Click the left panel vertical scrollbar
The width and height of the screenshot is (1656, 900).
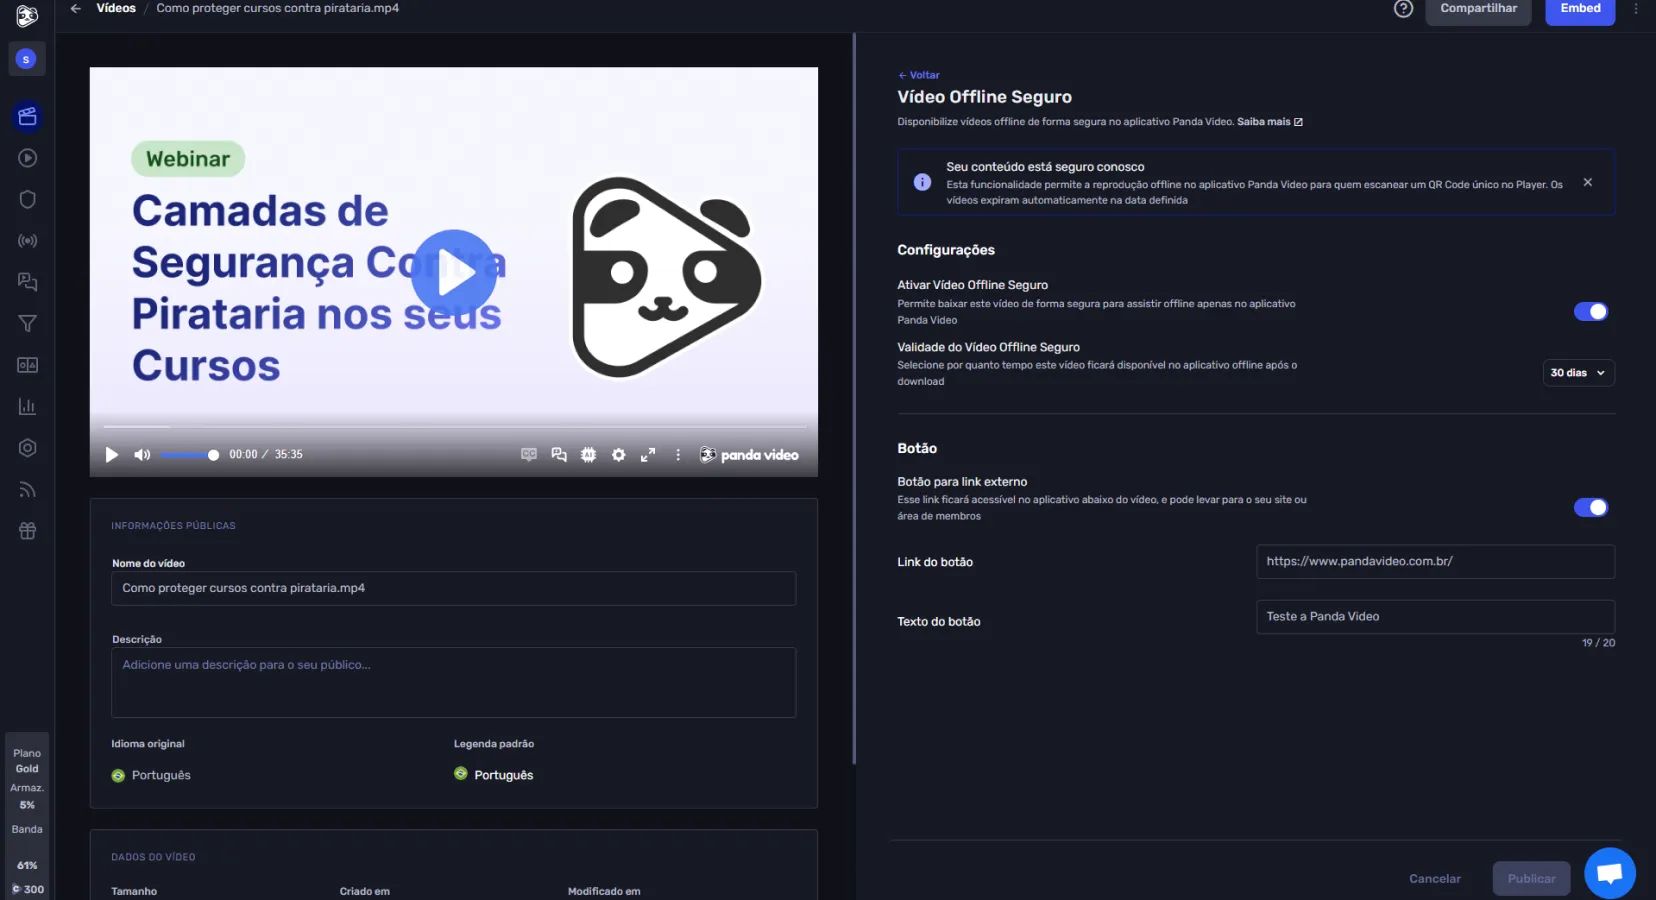click(x=854, y=400)
